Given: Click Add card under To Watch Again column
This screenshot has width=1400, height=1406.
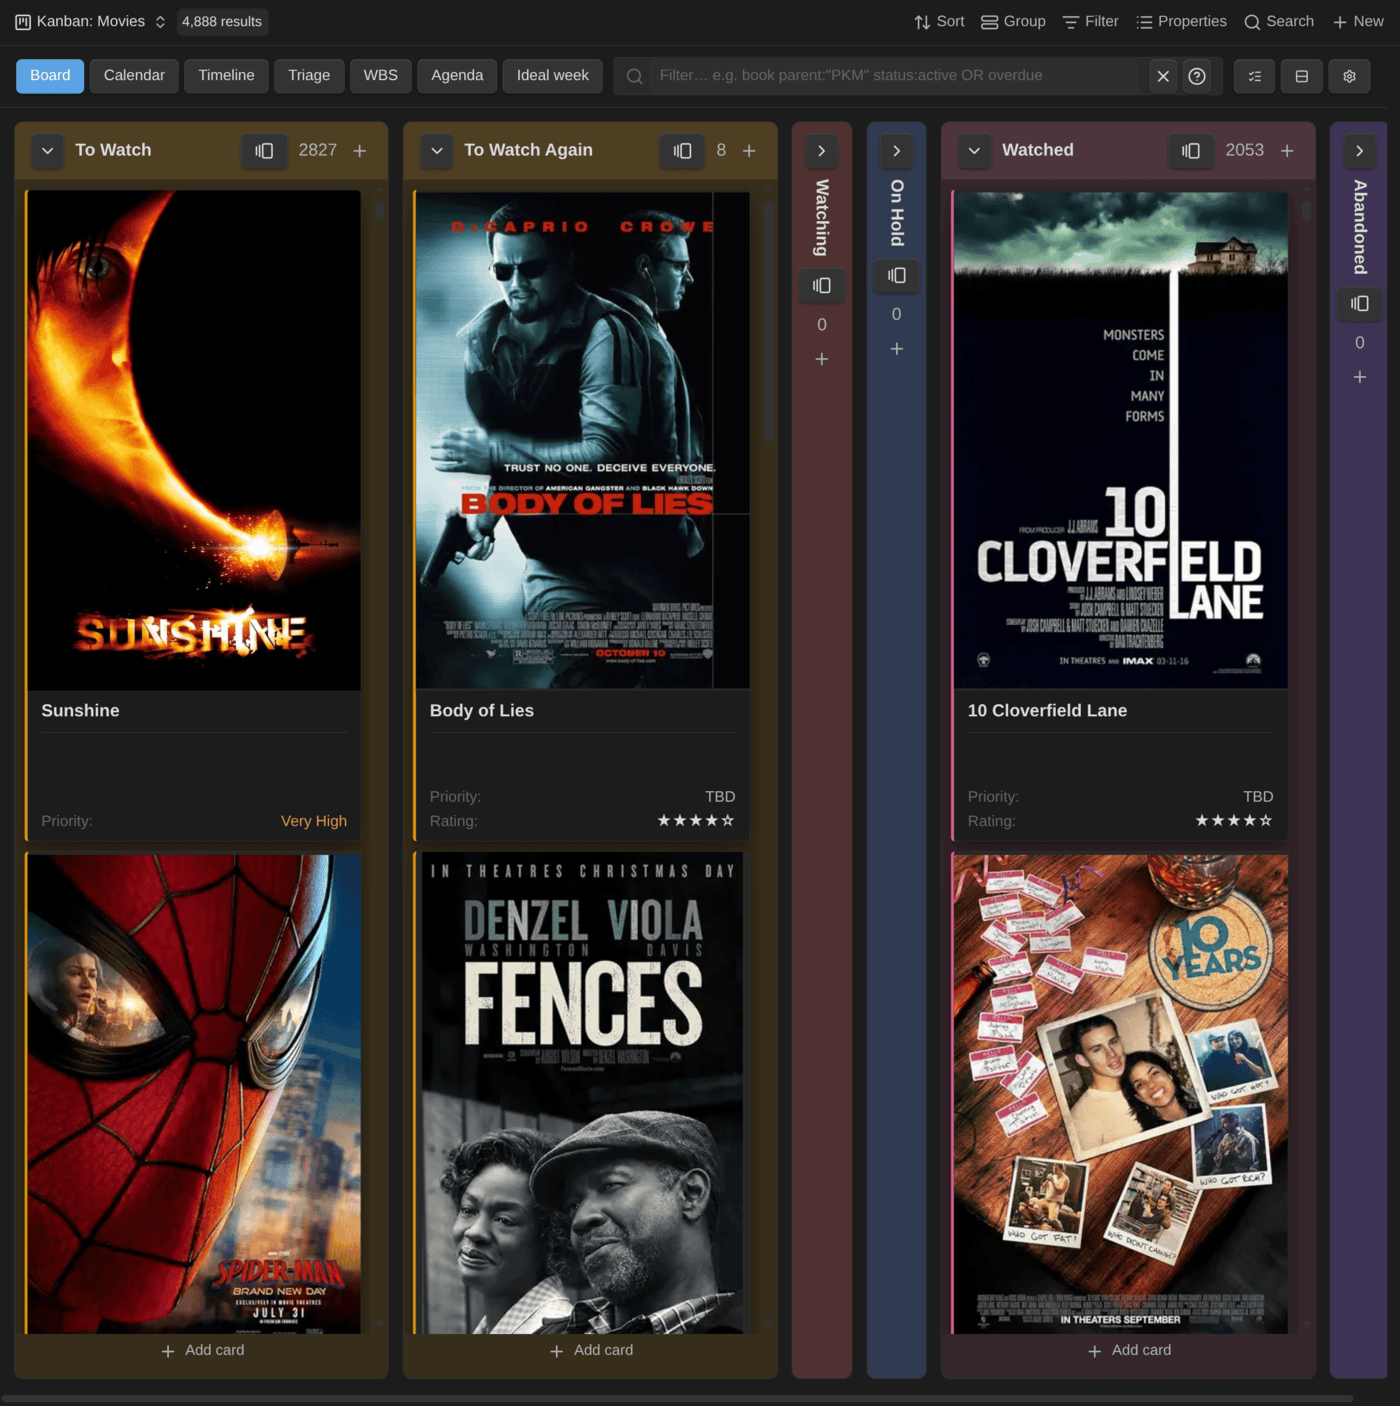Looking at the screenshot, I should click(x=591, y=1350).
